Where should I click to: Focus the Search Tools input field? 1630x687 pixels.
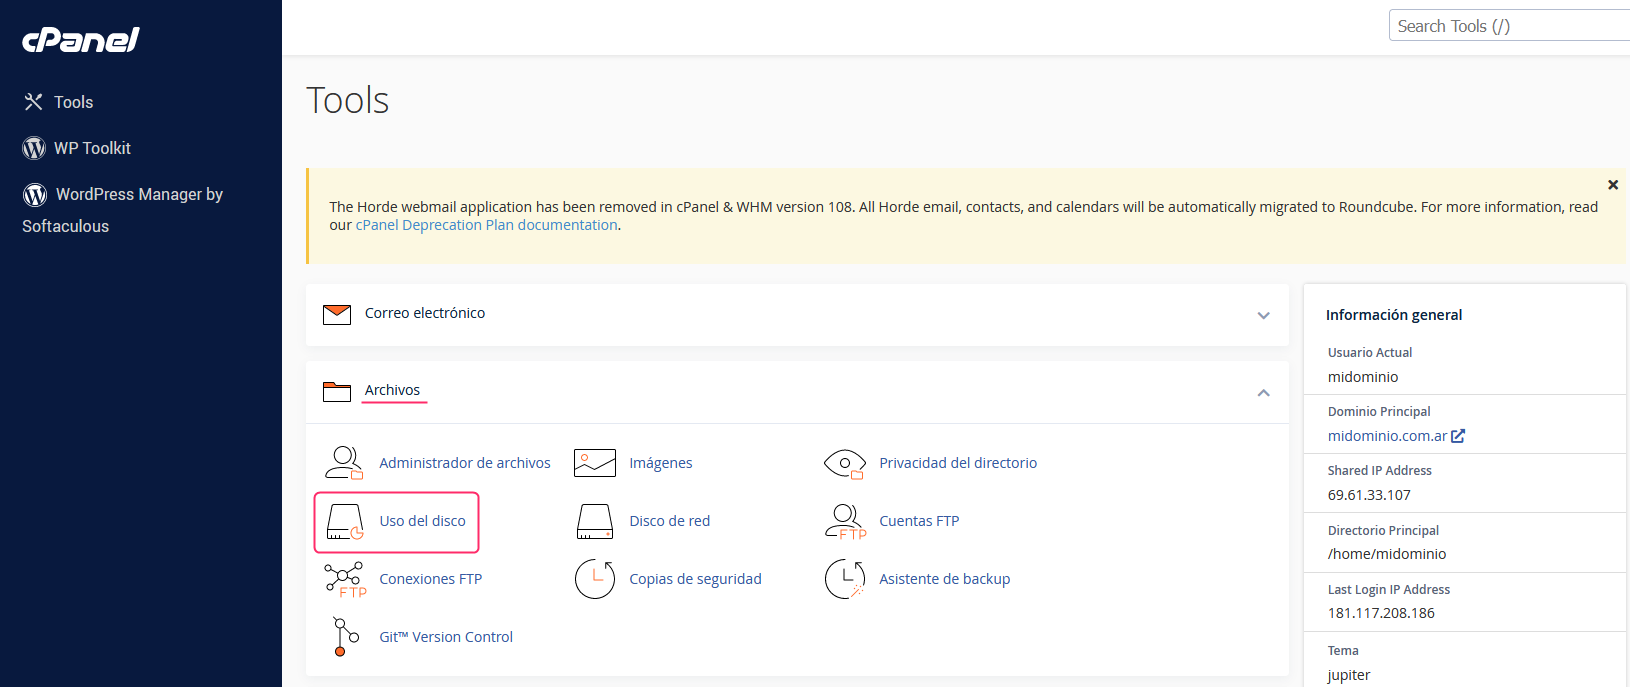tap(1508, 26)
